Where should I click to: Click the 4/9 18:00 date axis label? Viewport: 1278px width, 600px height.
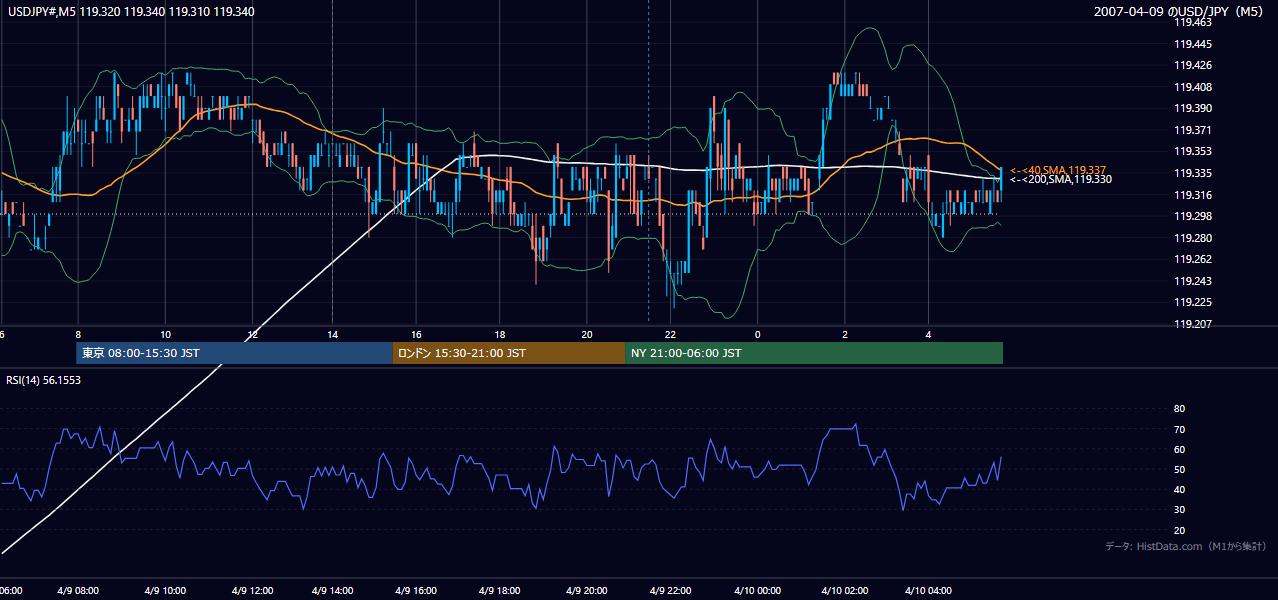[500, 591]
